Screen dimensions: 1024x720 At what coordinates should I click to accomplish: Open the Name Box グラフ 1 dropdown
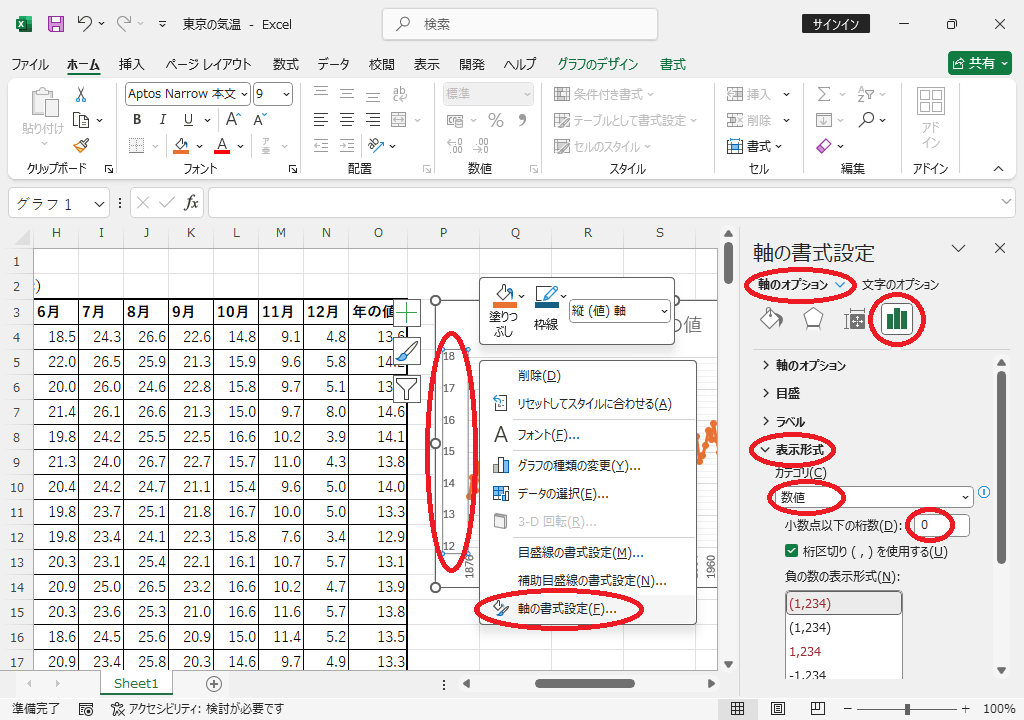tap(99, 204)
